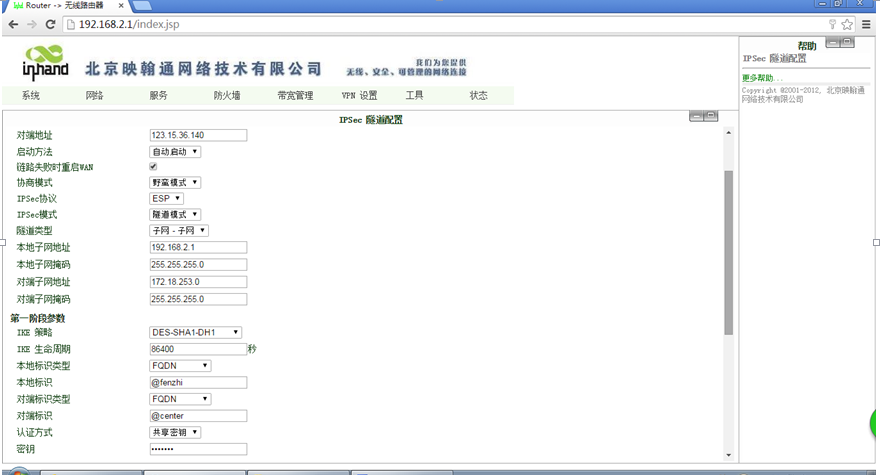Click the 更多帮助 link in help panel
892x475 pixels.
(x=762, y=78)
